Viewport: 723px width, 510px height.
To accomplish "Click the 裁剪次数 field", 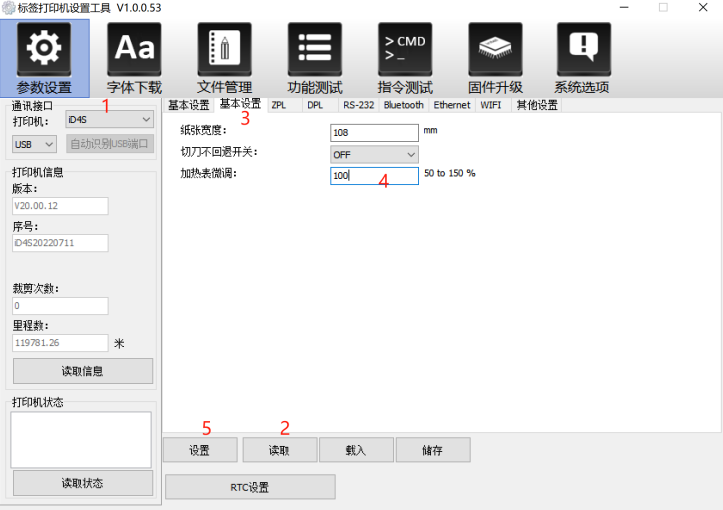I will point(60,306).
